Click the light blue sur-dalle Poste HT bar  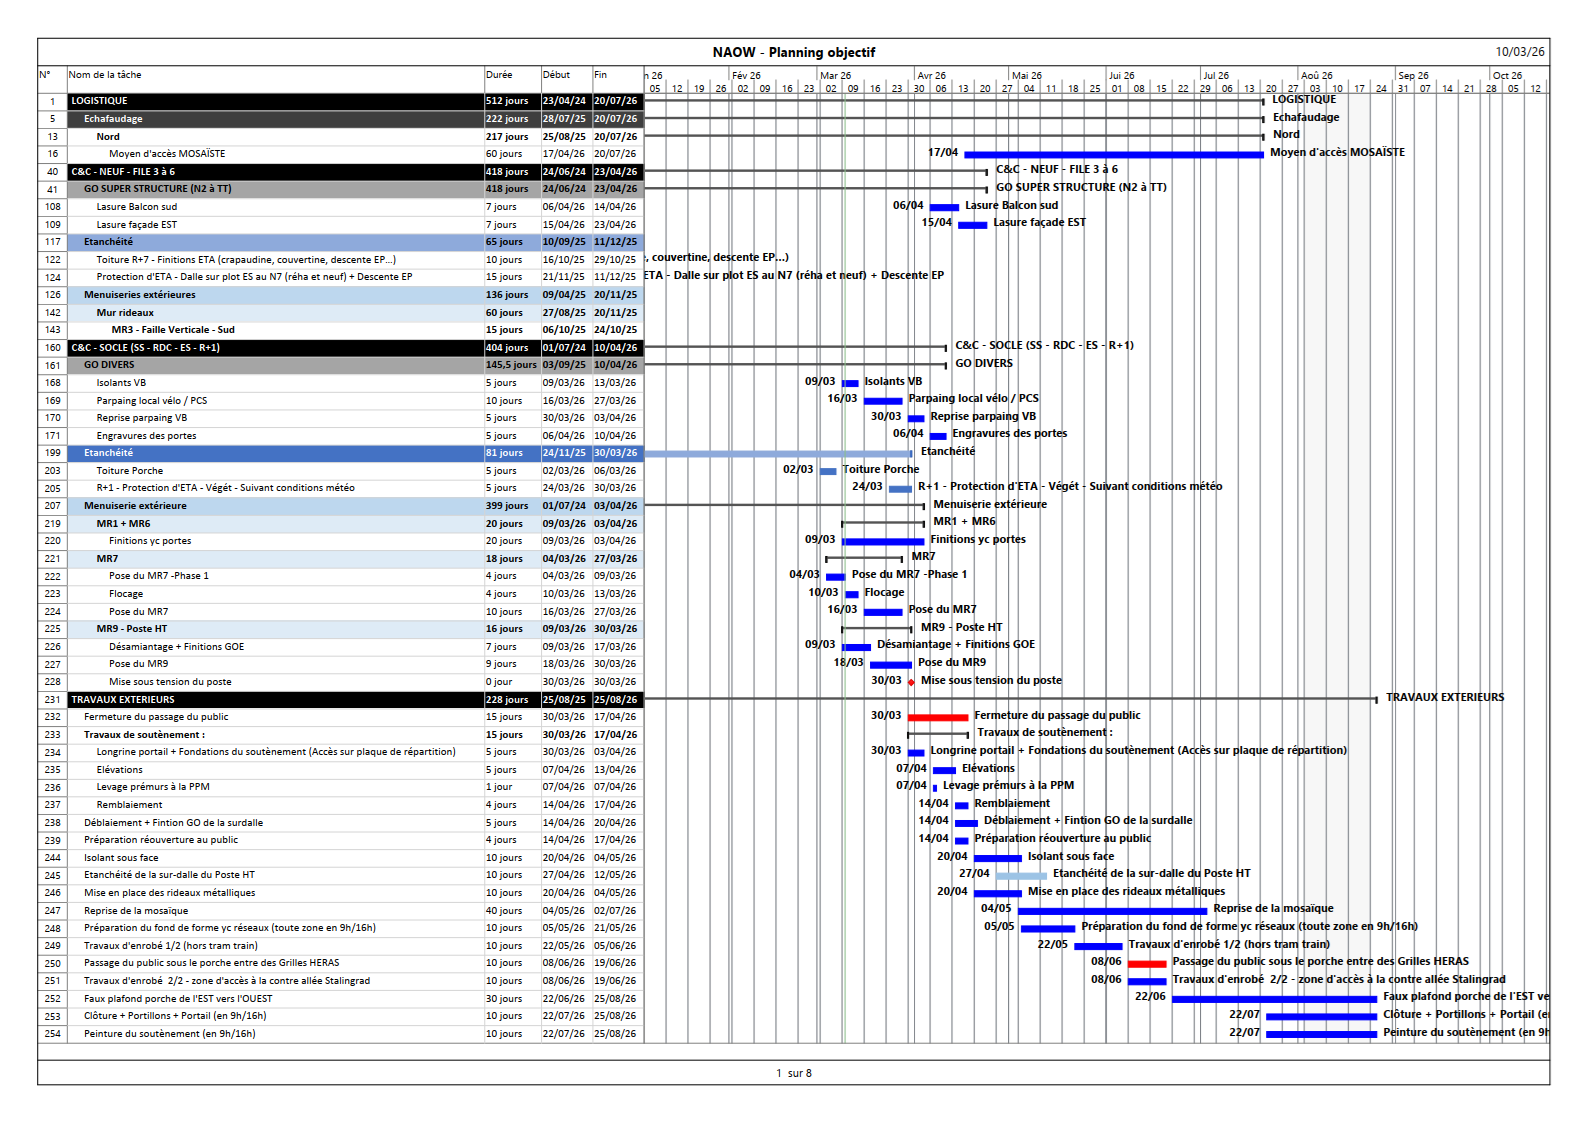[x=1021, y=876]
